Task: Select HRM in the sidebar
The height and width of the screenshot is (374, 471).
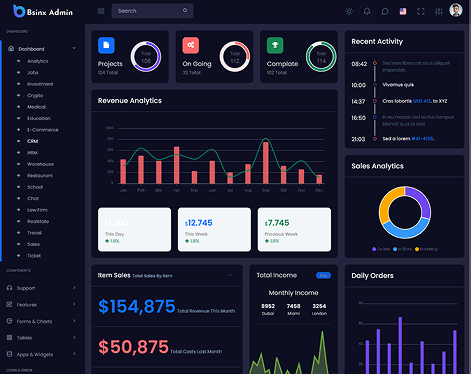Action: [32, 153]
